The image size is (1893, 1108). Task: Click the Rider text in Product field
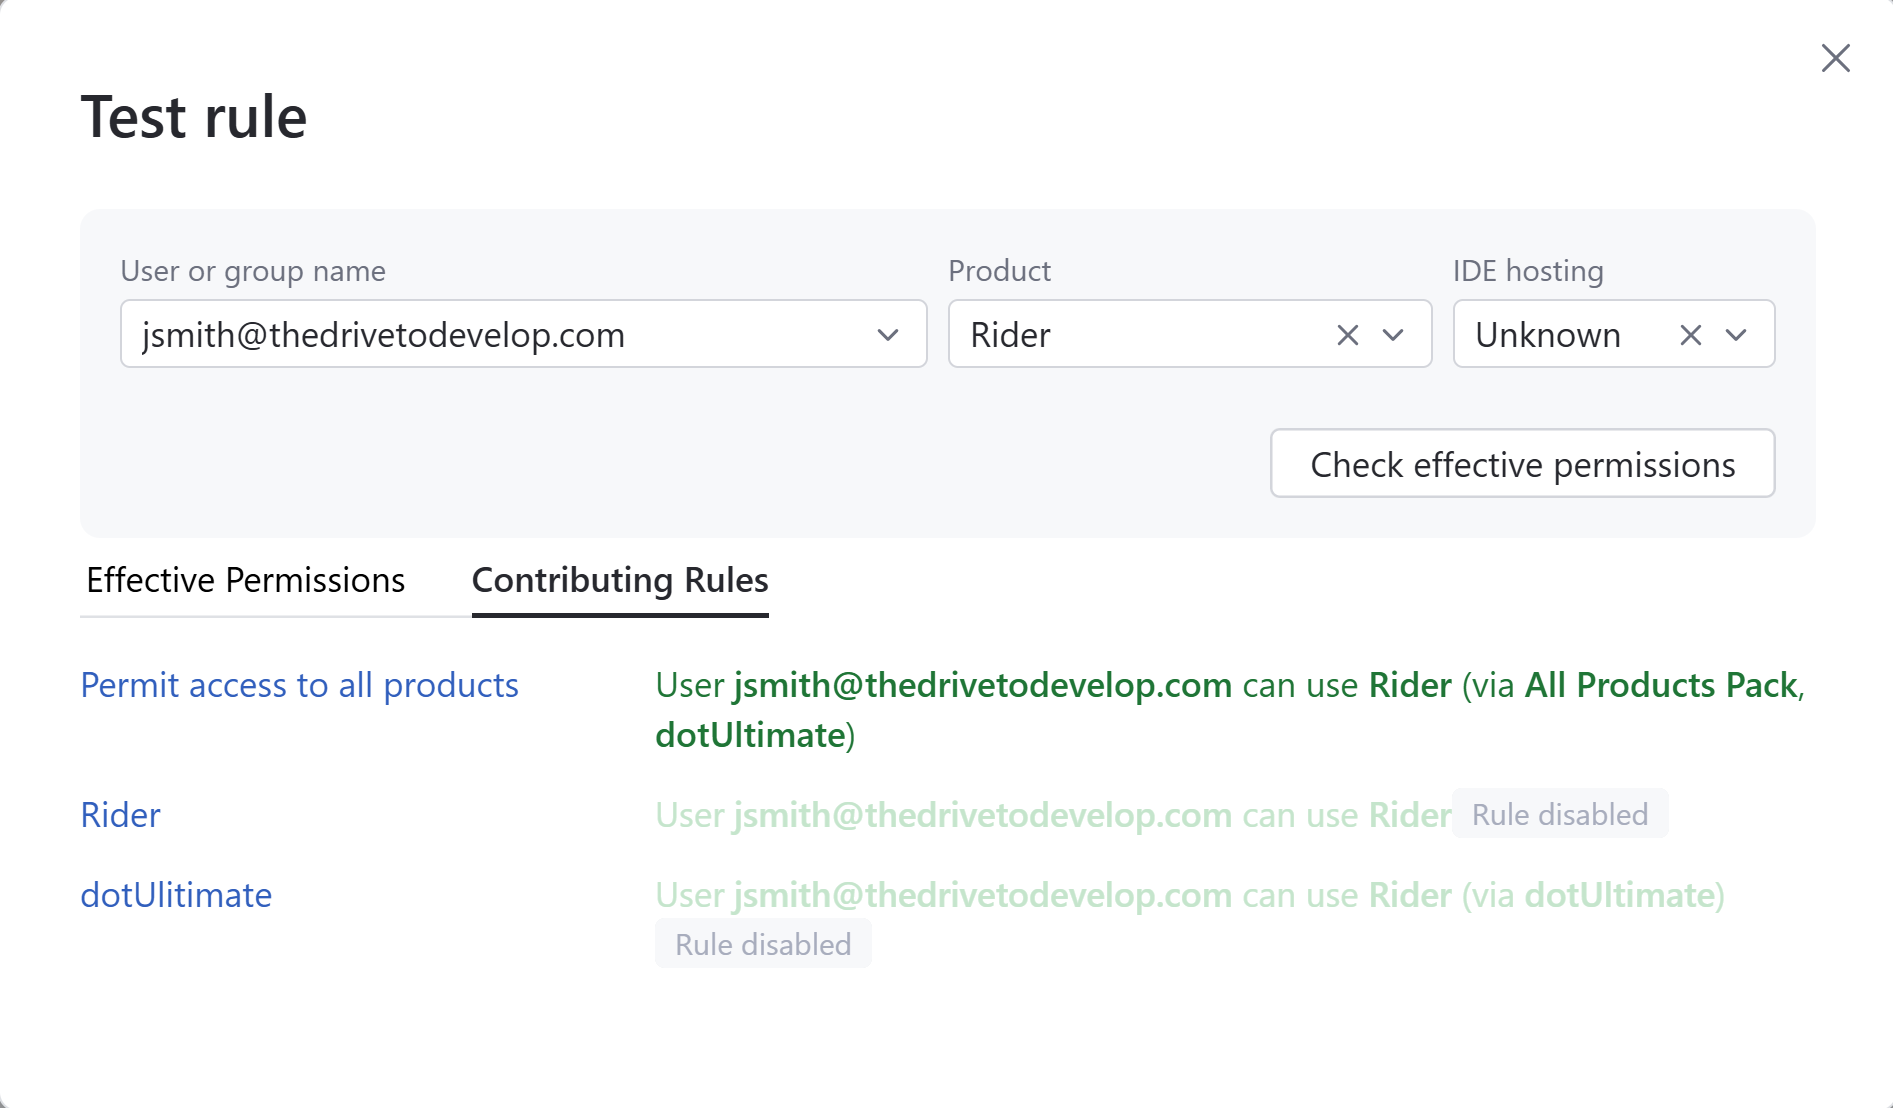coord(1011,335)
